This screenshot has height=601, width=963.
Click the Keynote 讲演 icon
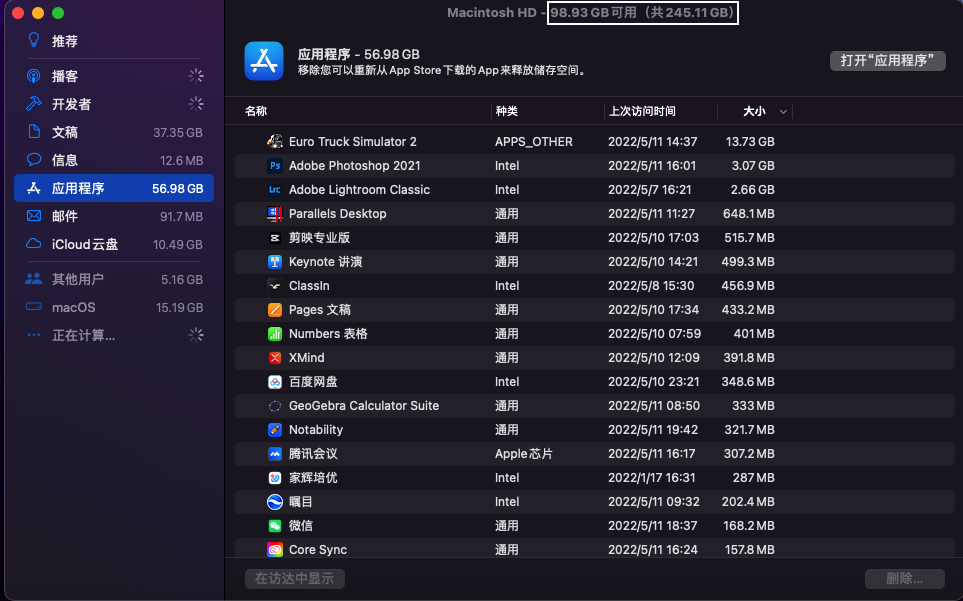[x=275, y=262]
